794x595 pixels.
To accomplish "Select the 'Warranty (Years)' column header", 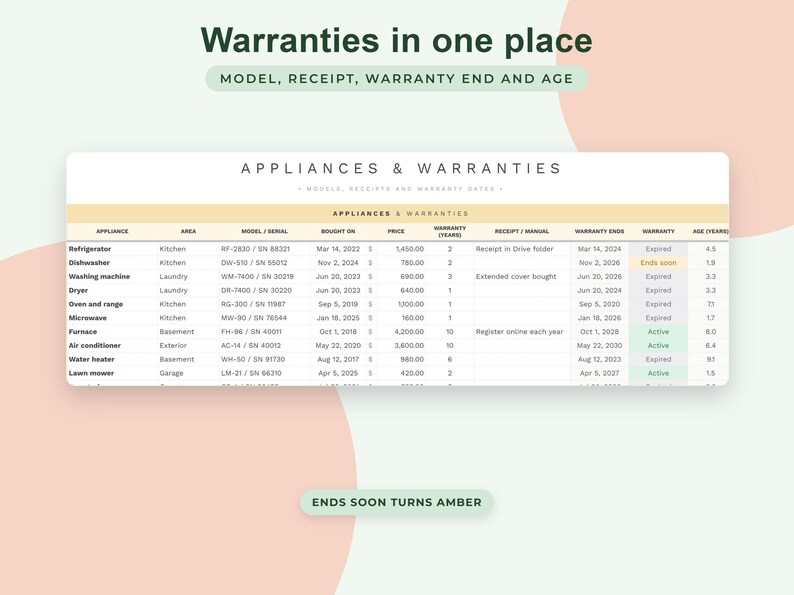I will pyautogui.click(x=450, y=231).
